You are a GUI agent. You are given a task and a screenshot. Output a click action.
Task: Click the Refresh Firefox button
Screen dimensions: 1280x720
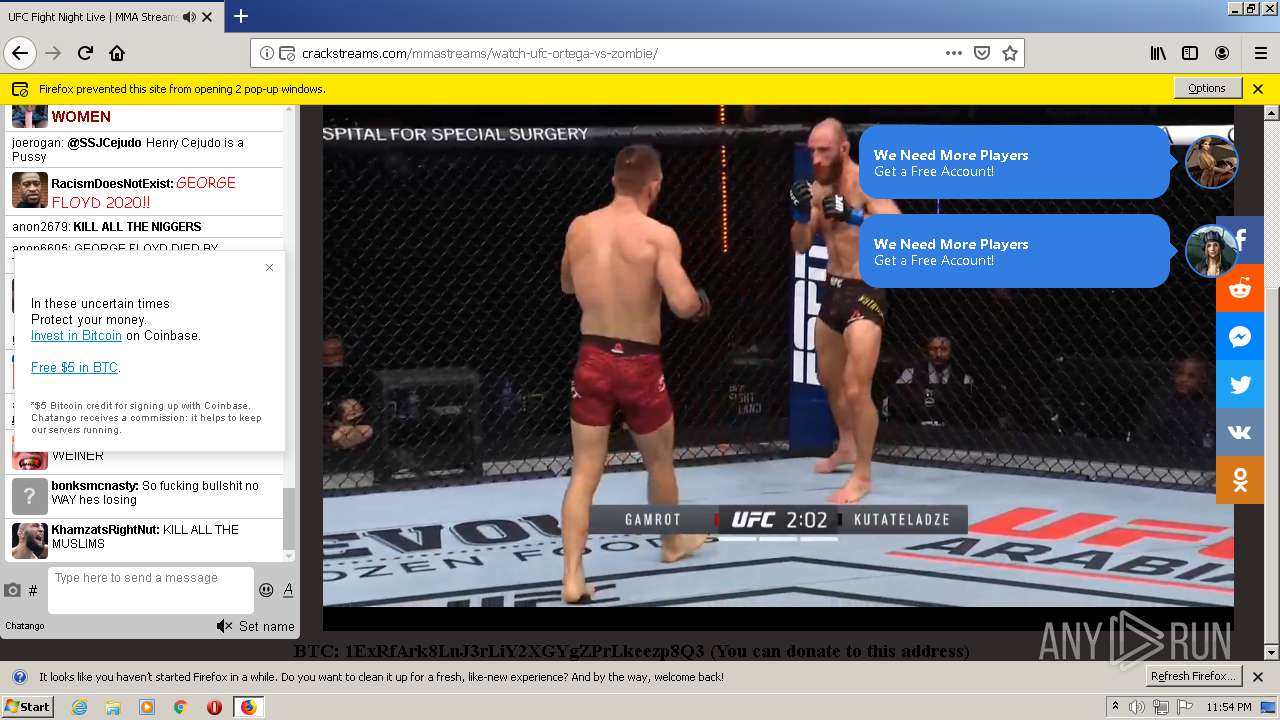pyautogui.click(x=1194, y=676)
